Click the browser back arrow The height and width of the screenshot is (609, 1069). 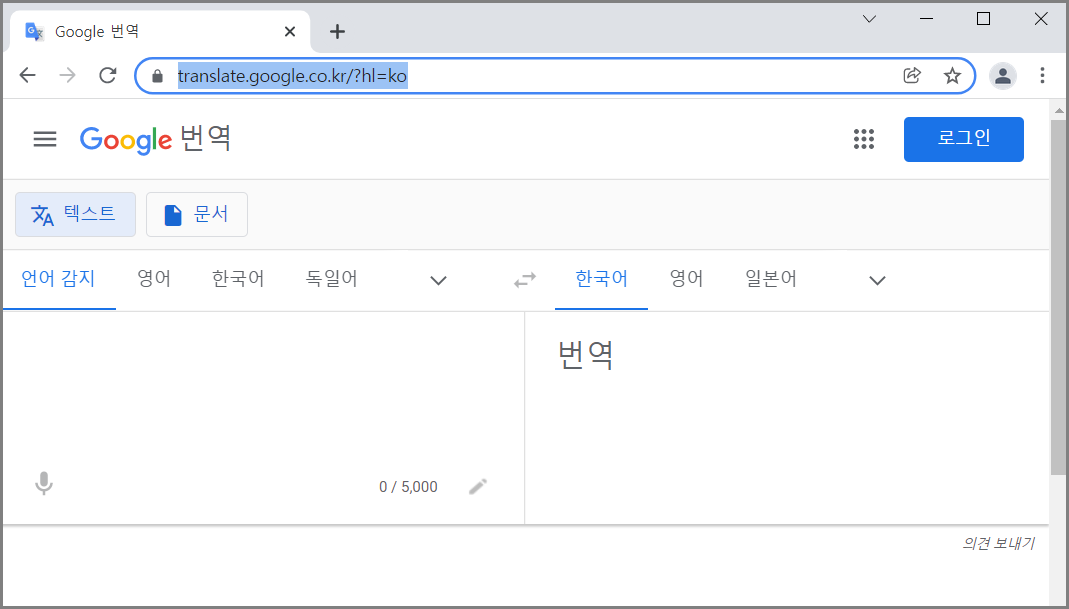pos(27,75)
